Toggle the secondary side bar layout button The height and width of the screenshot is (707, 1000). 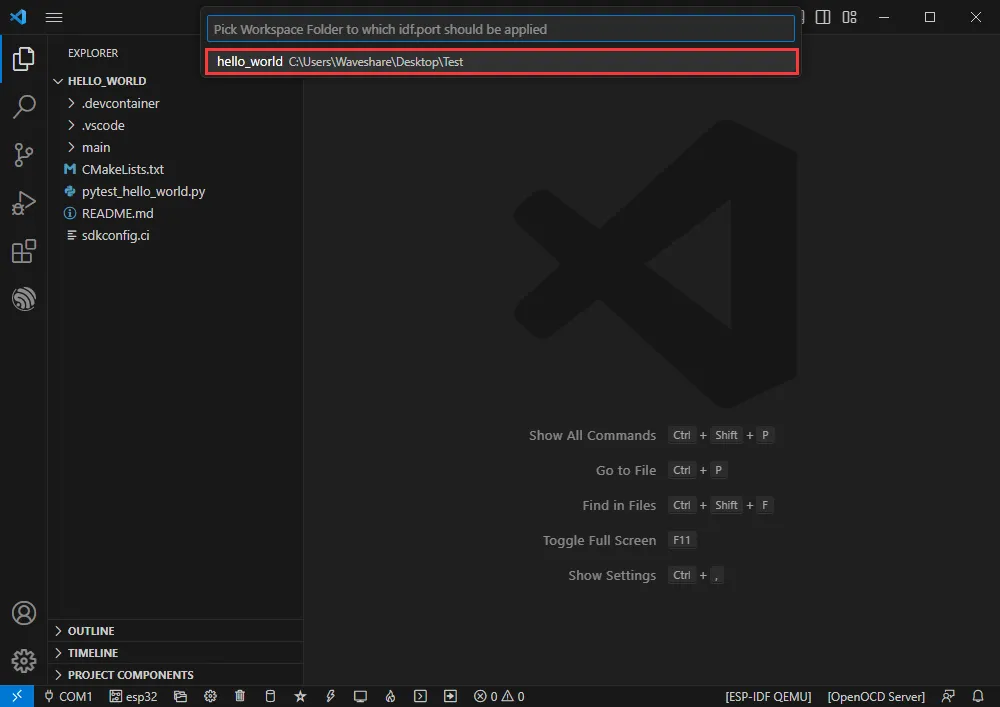(x=823, y=17)
